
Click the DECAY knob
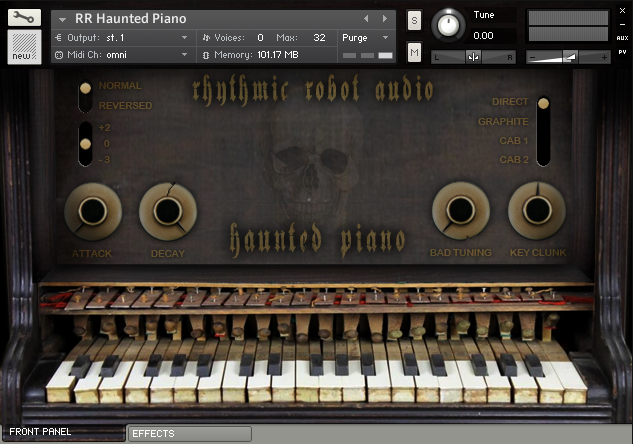[x=168, y=211]
